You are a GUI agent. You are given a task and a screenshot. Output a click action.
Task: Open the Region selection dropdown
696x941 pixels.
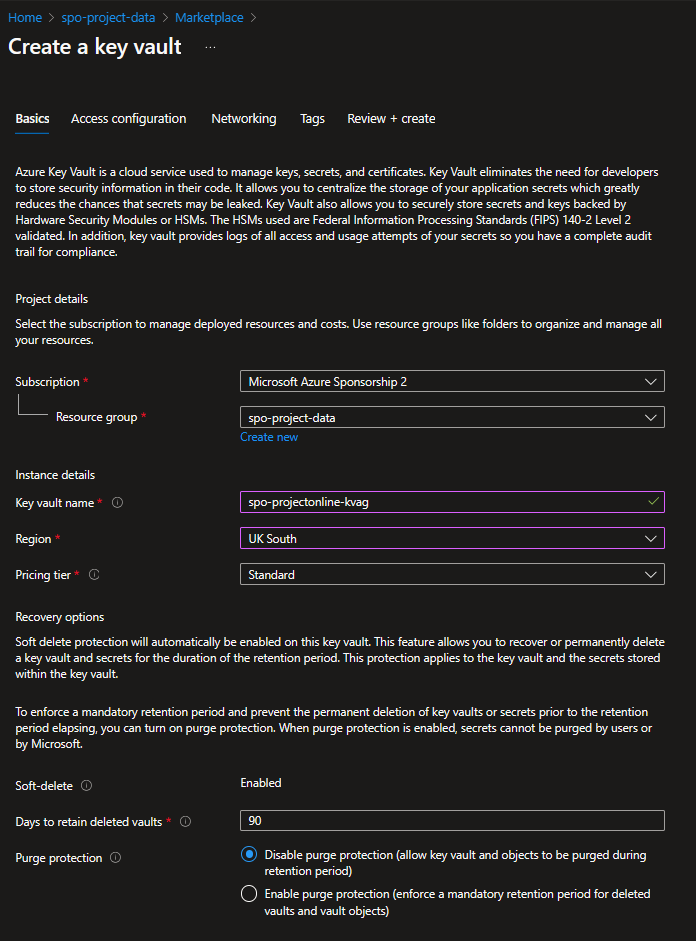(452, 538)
